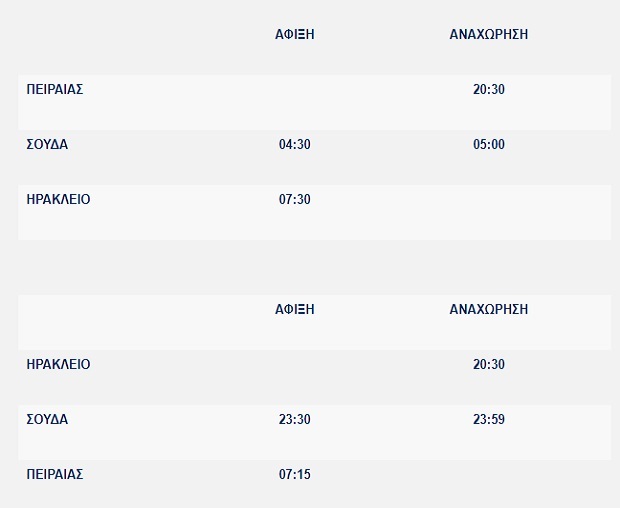Select ΗΡΑΚΛΕΙΟ port in the bottom timetable
This screenshot has width=620, height=508.
click(58, 364)
